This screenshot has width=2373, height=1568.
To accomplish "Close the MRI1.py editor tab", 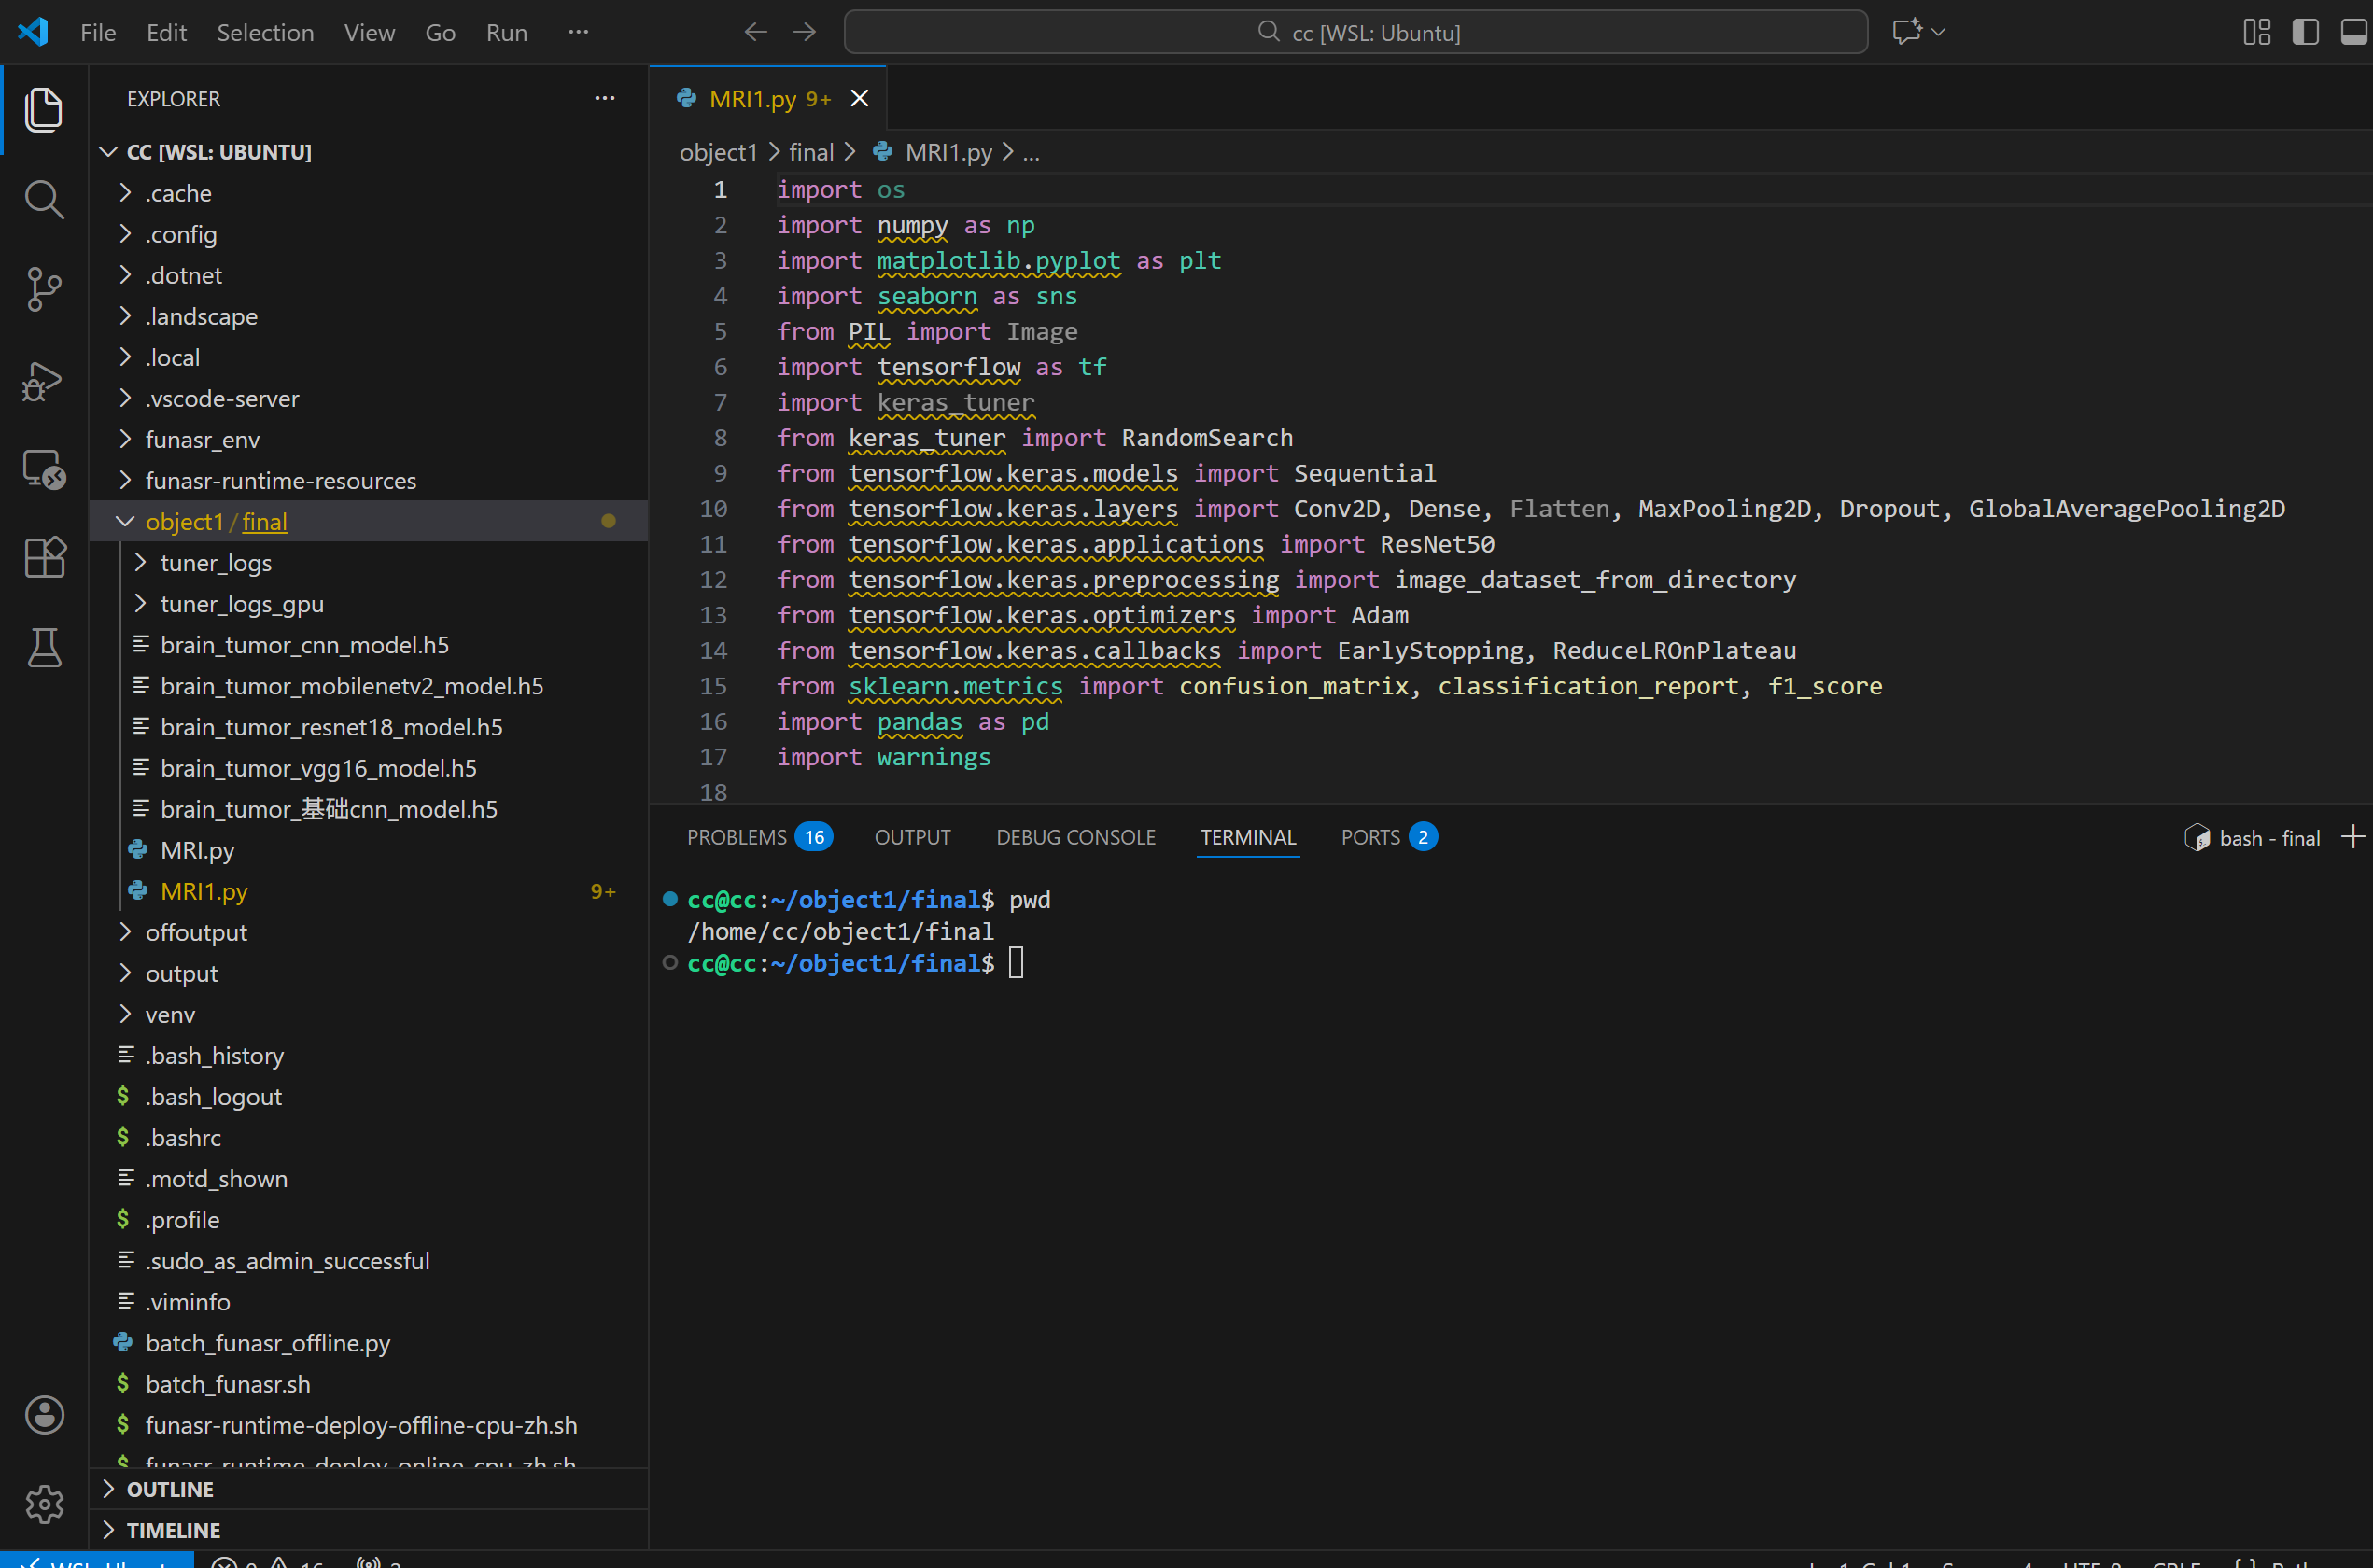I will [859, 99].
